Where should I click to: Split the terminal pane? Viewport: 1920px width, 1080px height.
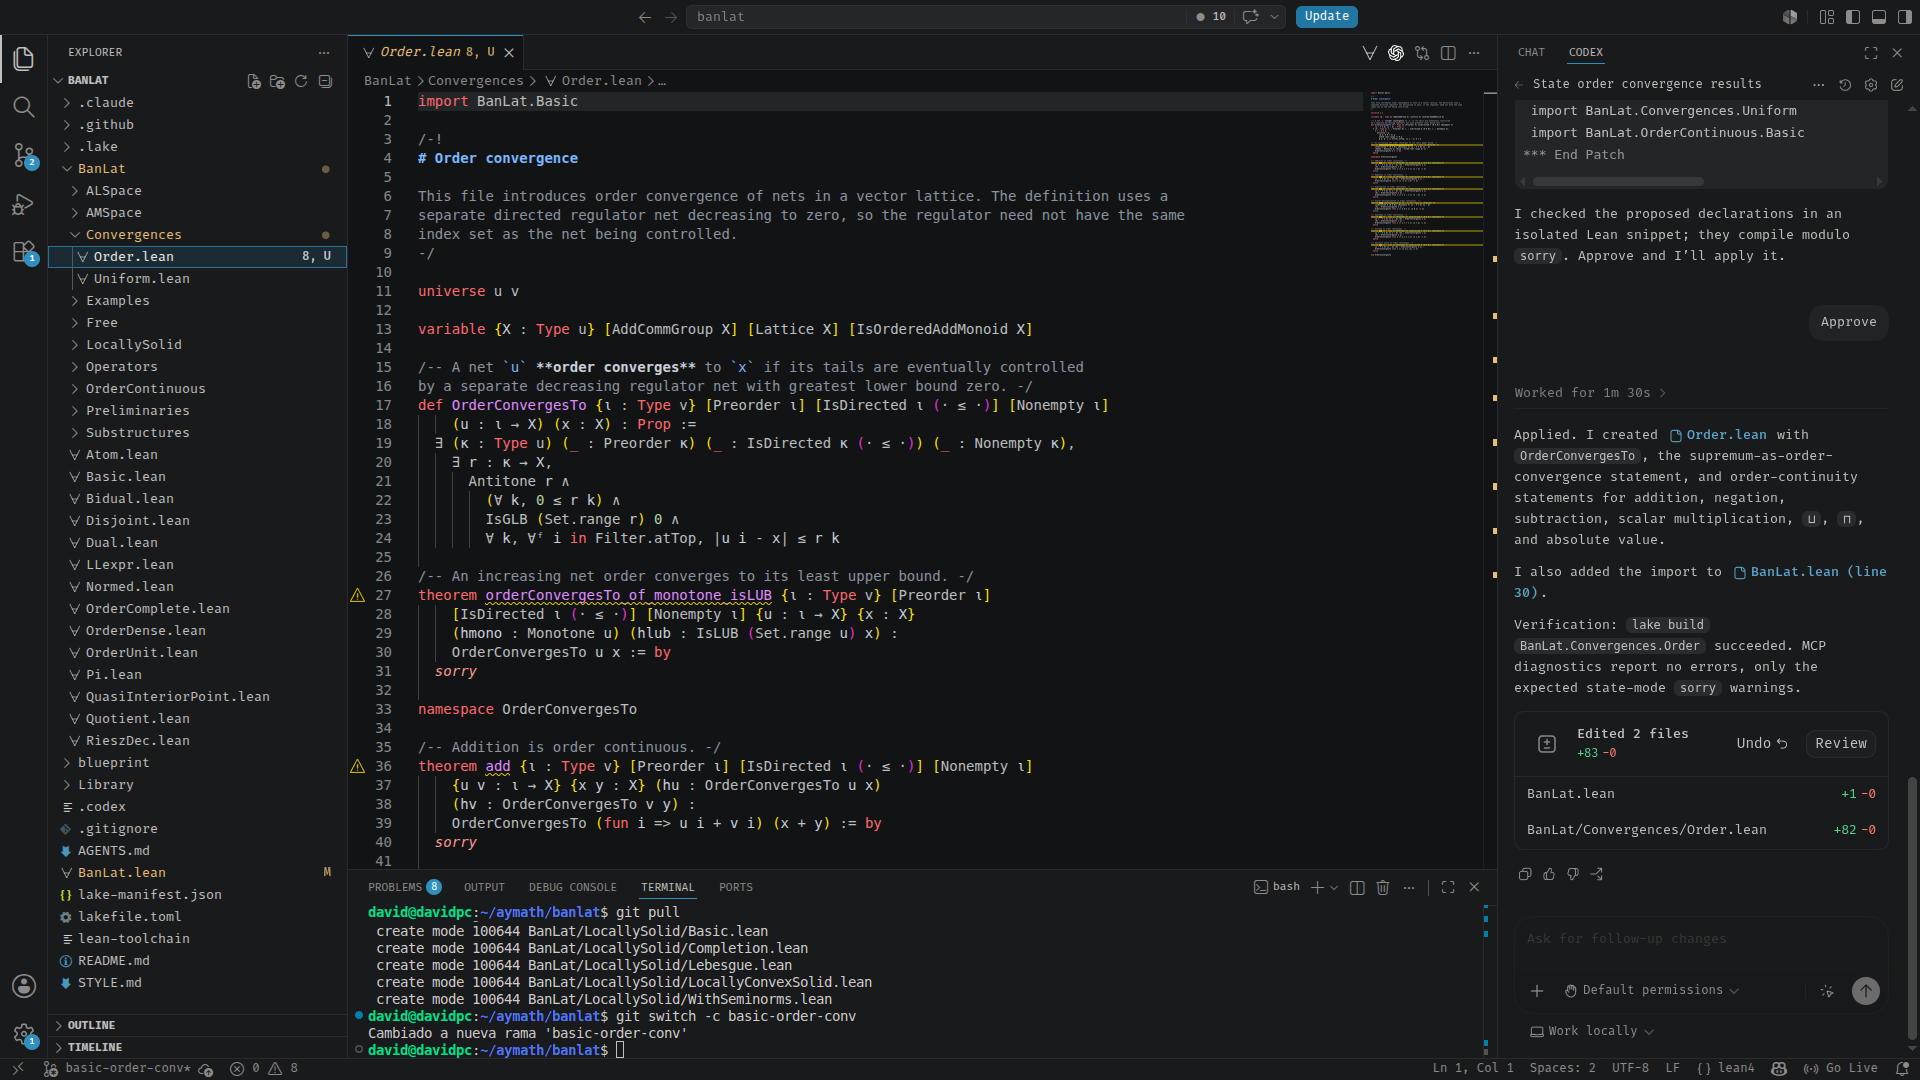(x=1357, y=887)
